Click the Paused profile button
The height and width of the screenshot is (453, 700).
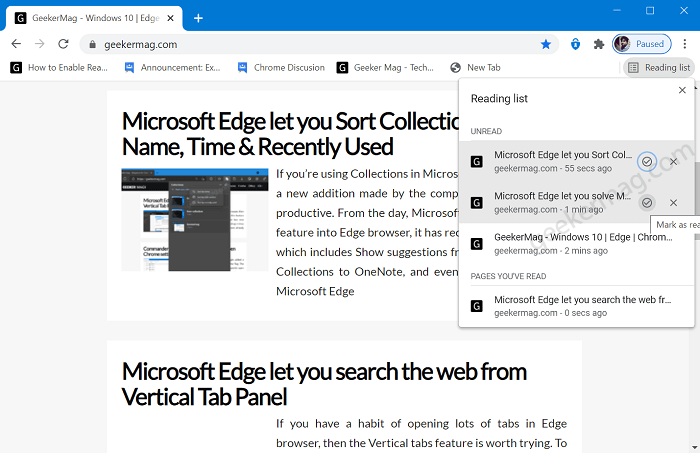(642, 44)
